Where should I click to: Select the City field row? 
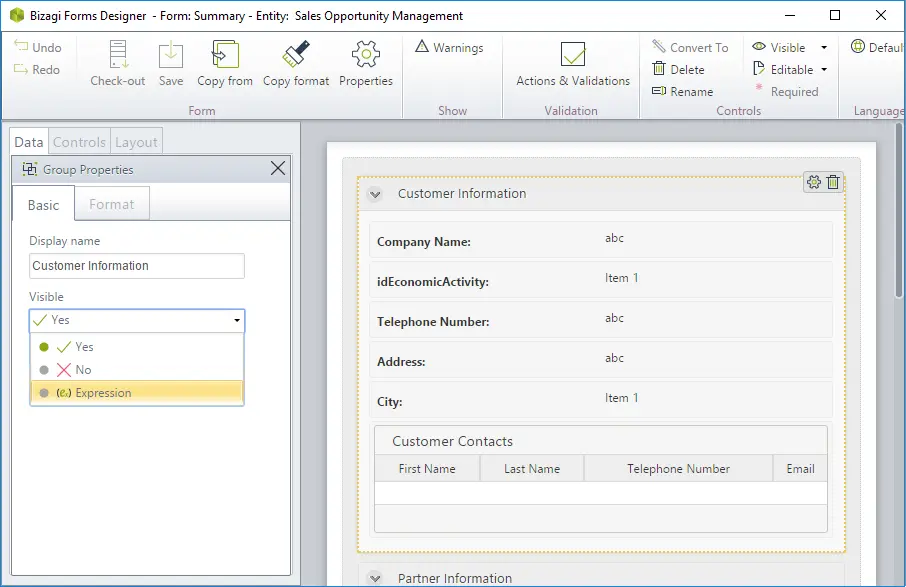tap(601, 399)
